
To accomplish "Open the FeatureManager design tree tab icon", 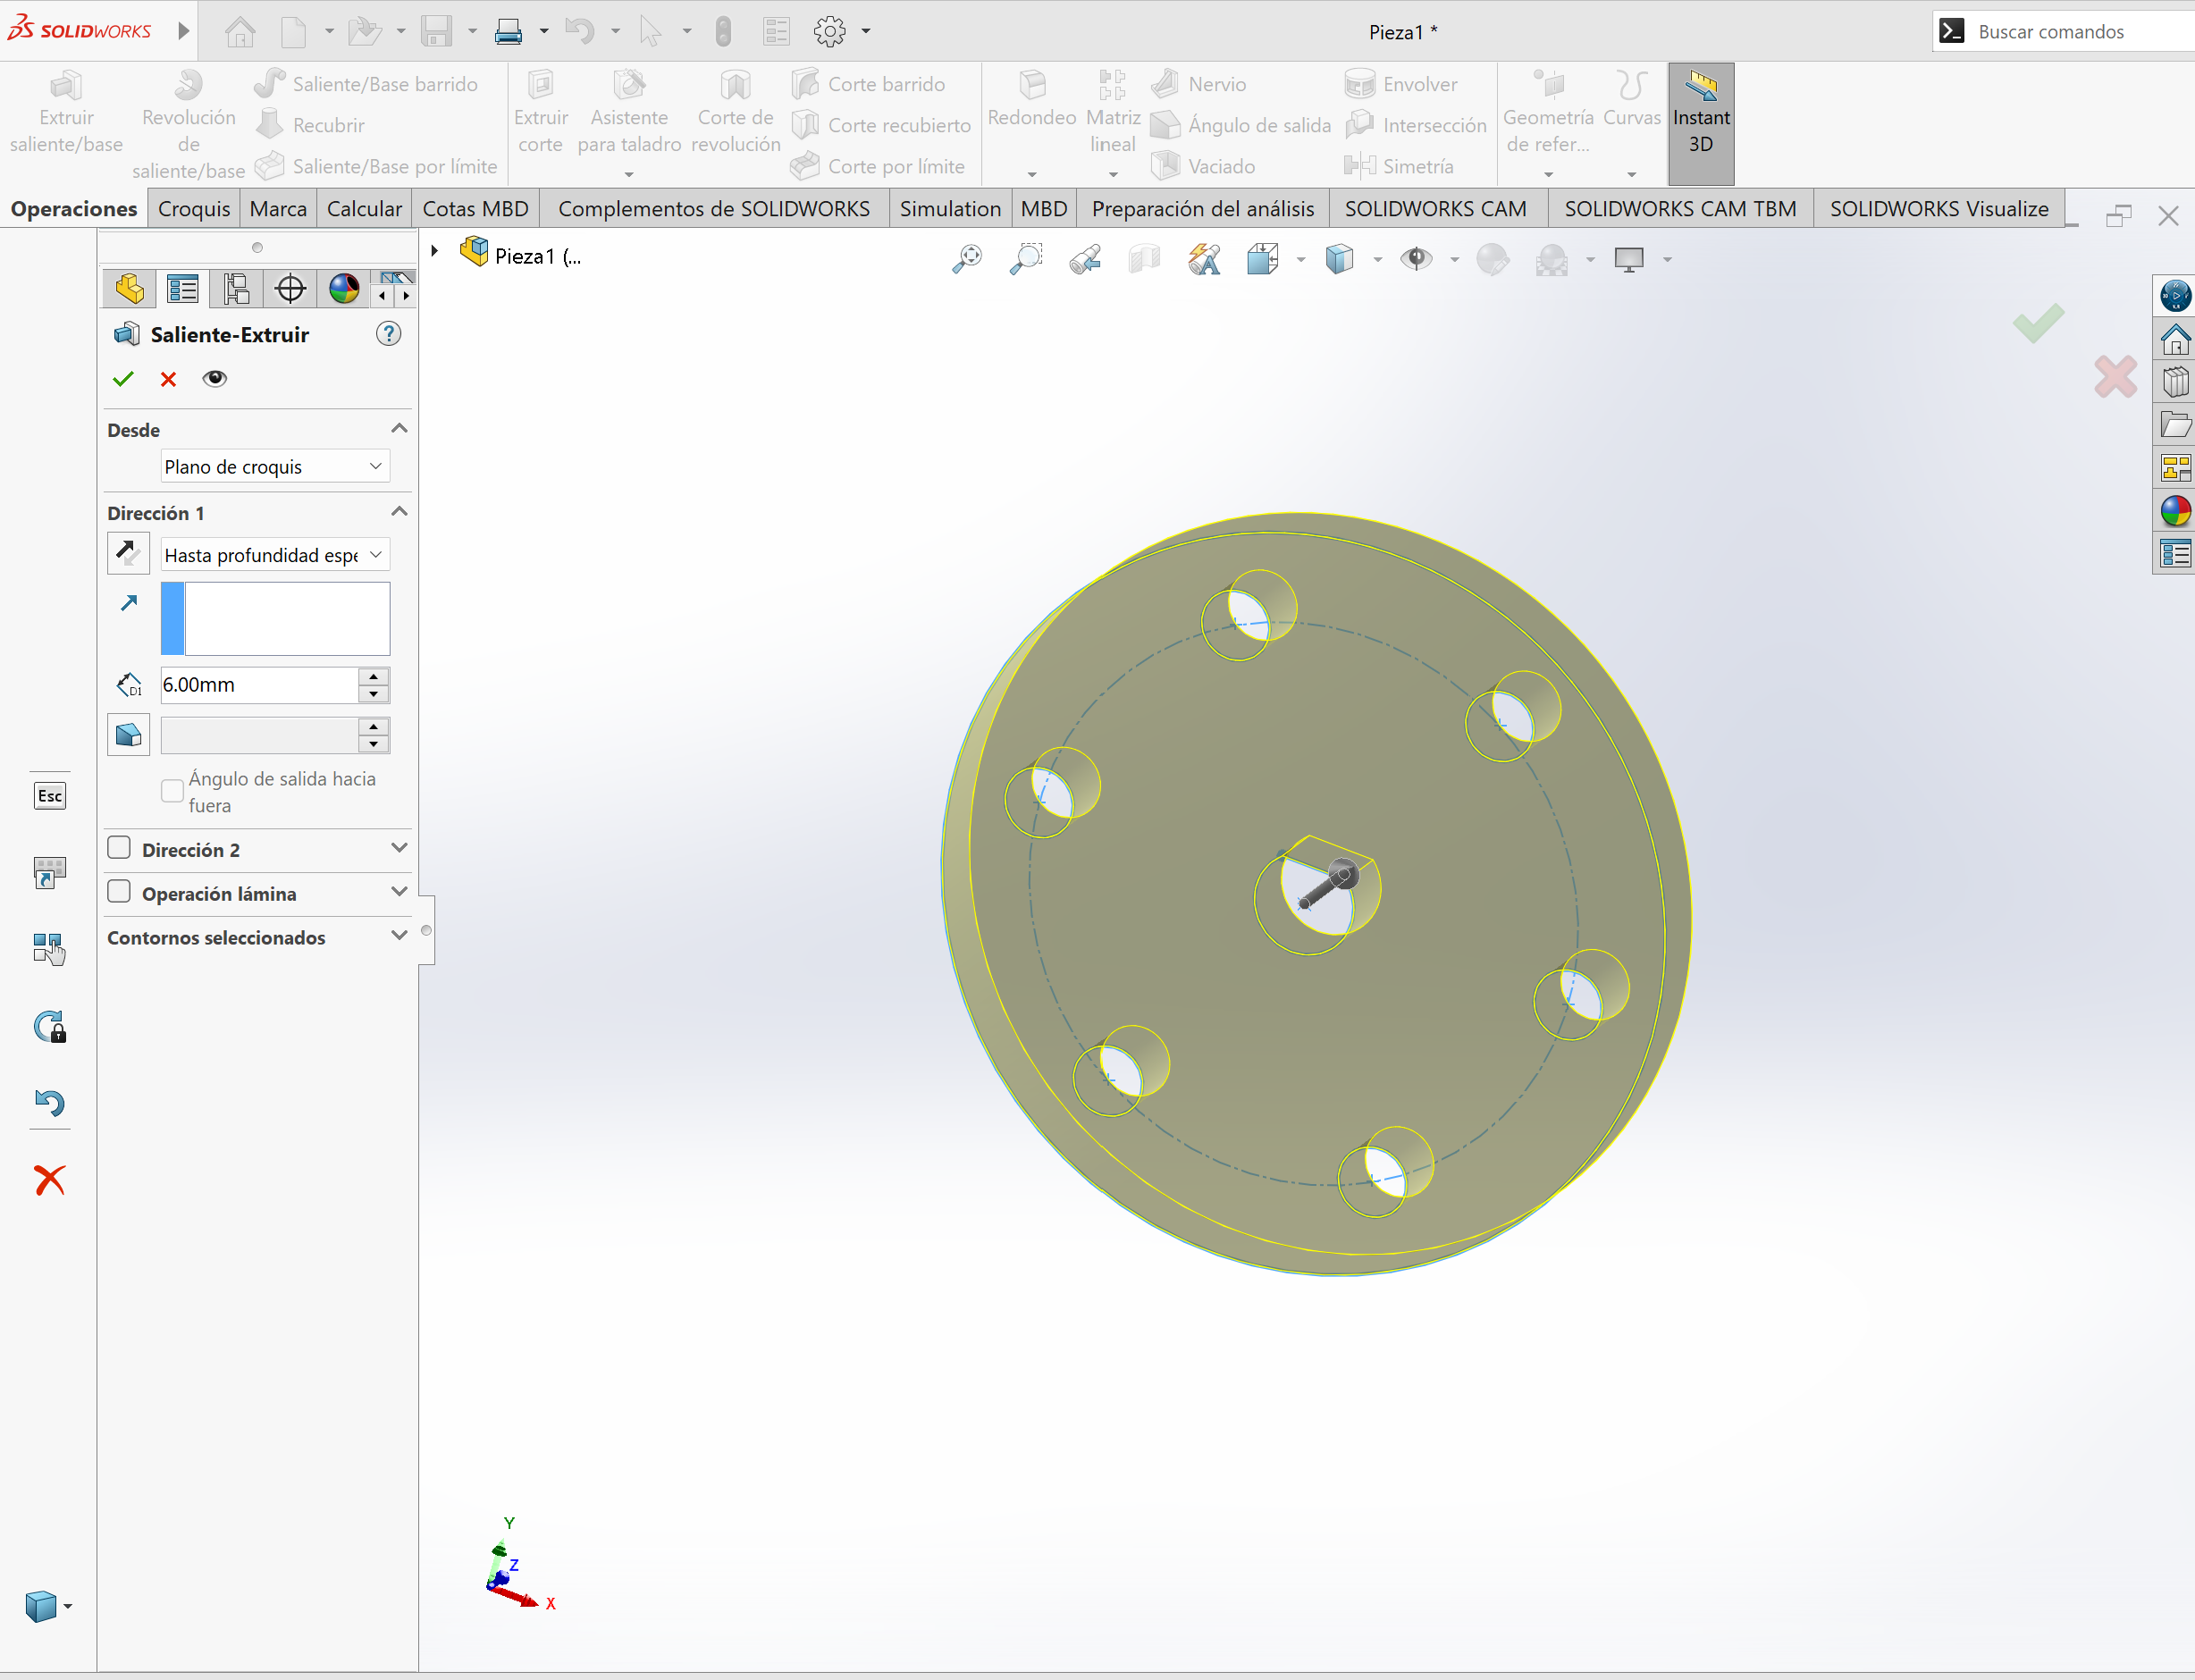I will coord(129,289).
